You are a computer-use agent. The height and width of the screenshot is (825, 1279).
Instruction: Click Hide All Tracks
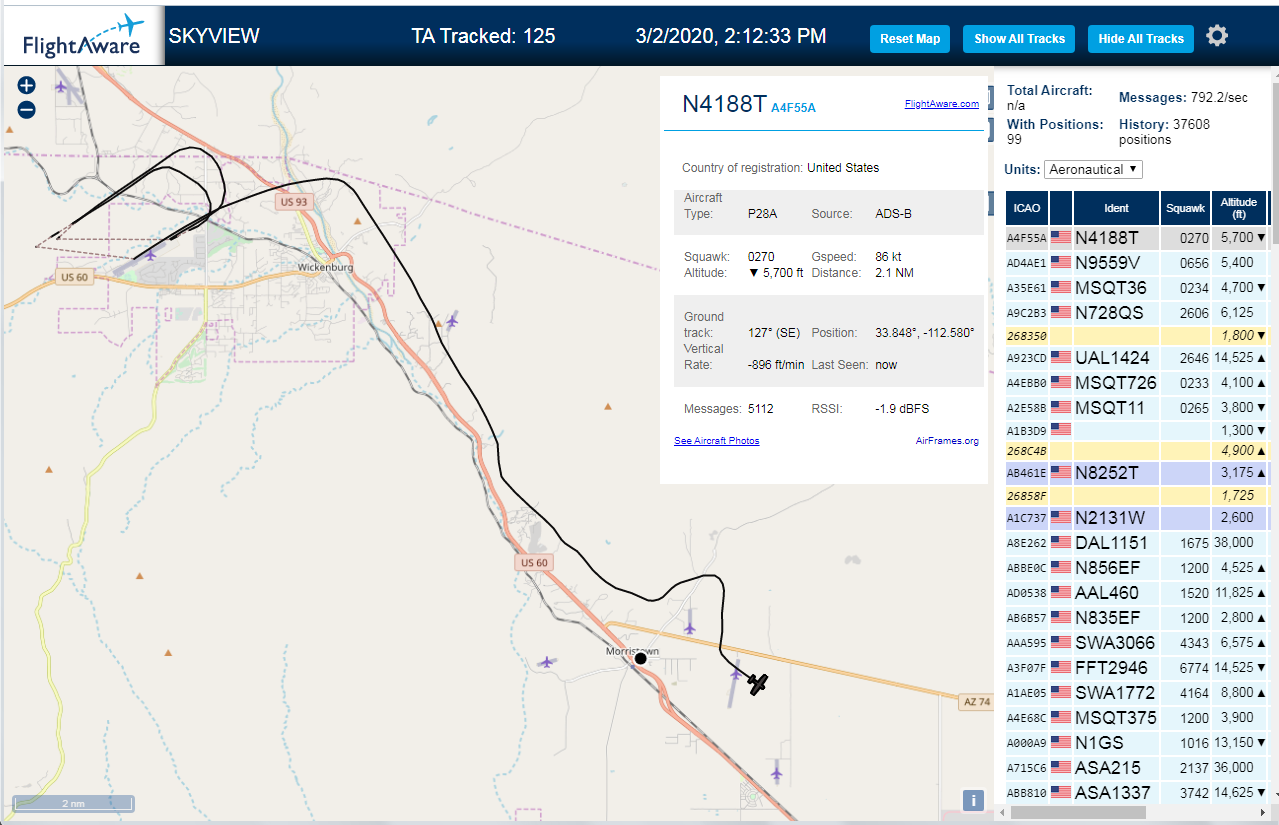[x=1141, y=39]
